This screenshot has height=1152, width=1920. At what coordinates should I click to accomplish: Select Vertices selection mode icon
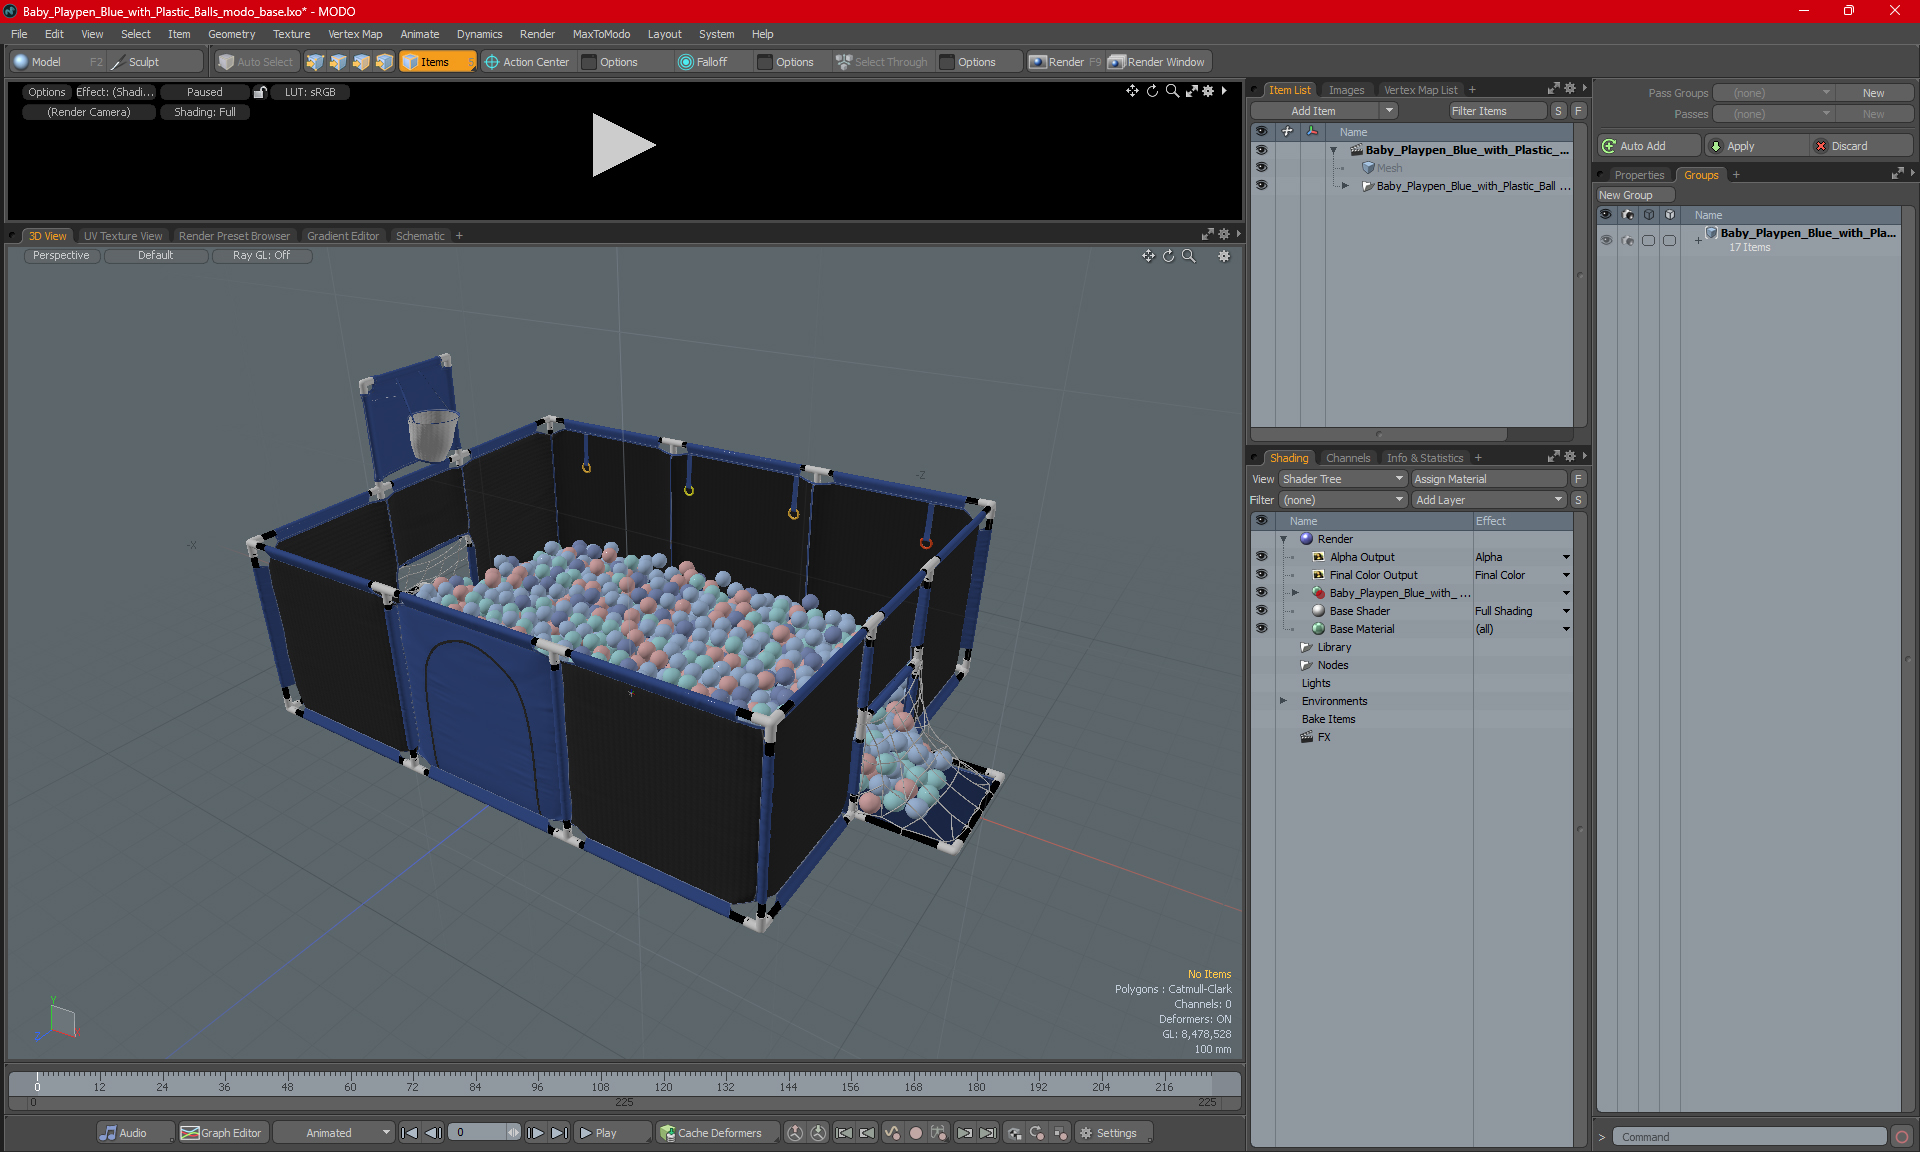(315, 62)
